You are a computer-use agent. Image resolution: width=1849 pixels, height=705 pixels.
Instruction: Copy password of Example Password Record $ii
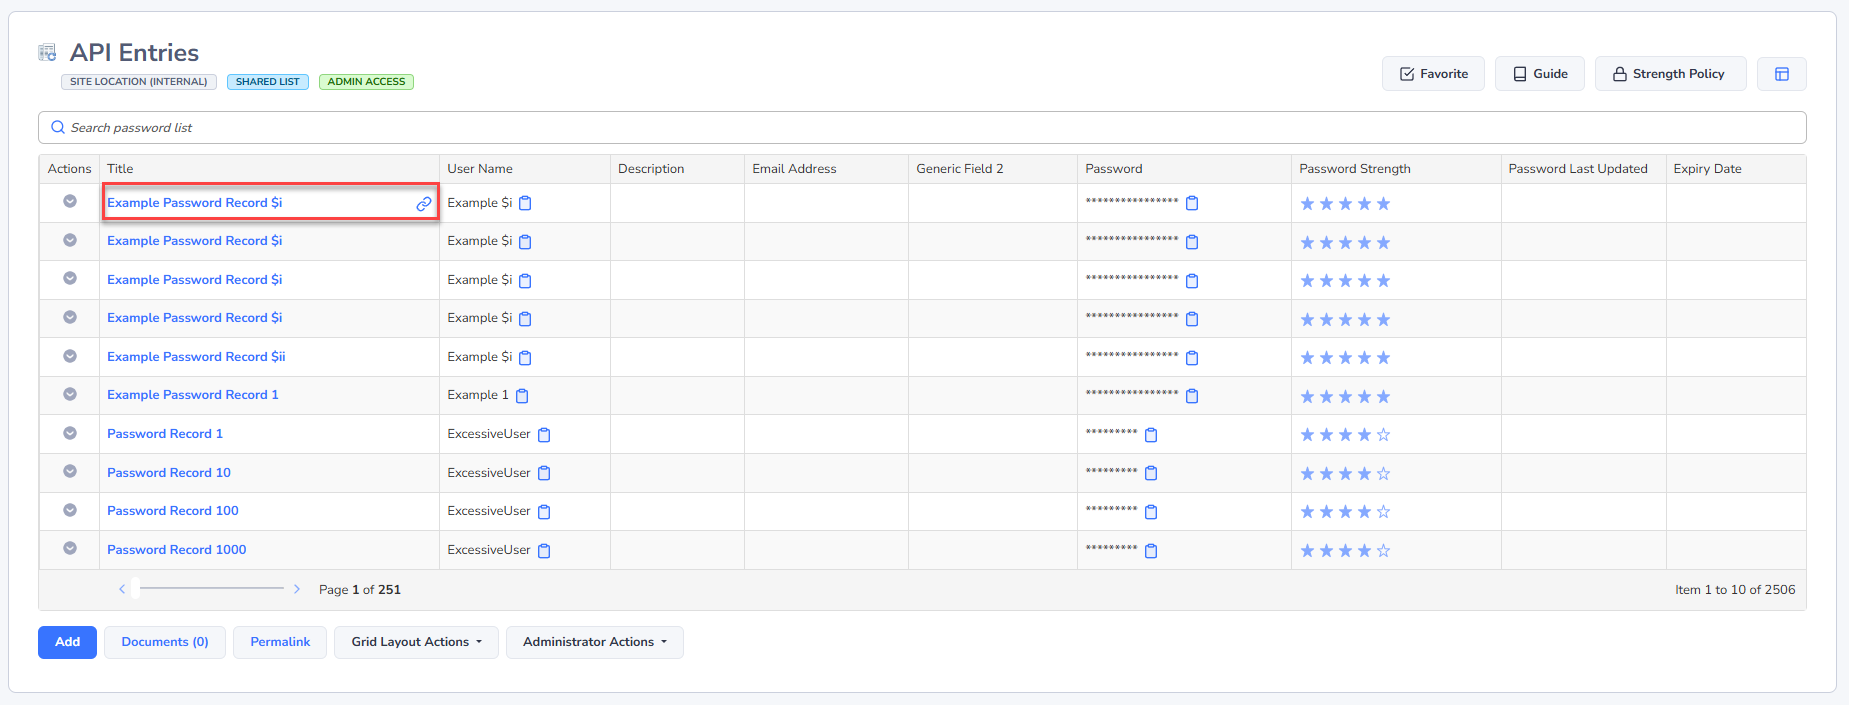(1192, 358)
